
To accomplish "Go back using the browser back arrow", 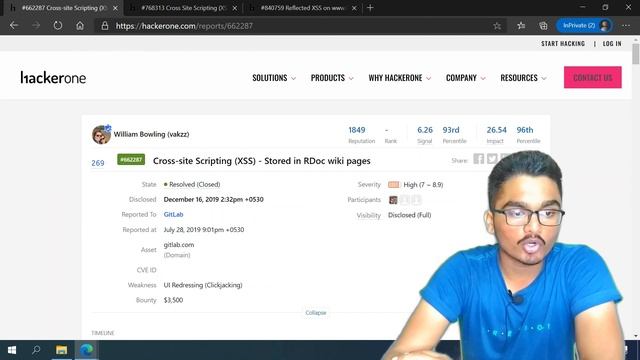I will coord(14,25).
